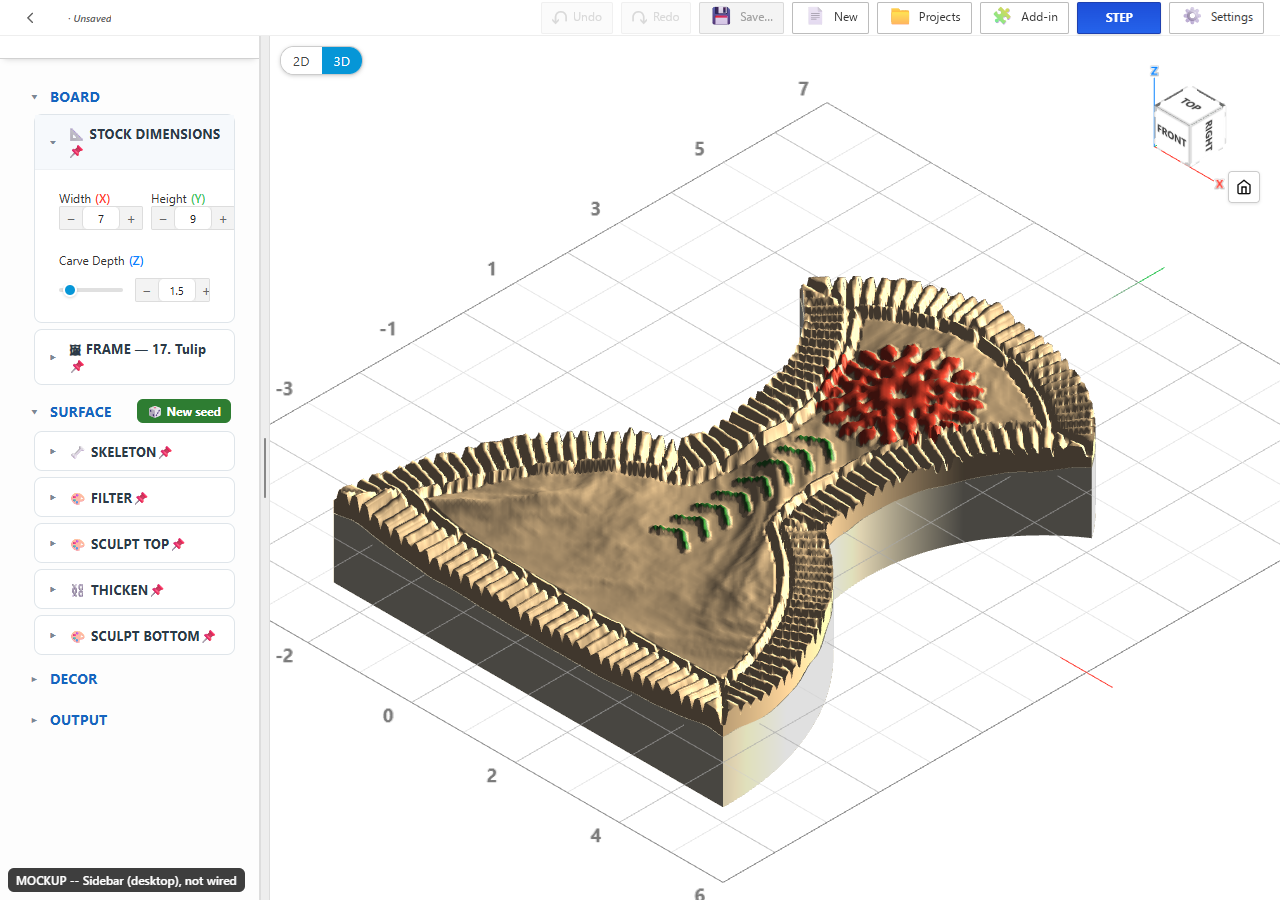Collapse the SURFACE section

(34, 412)
